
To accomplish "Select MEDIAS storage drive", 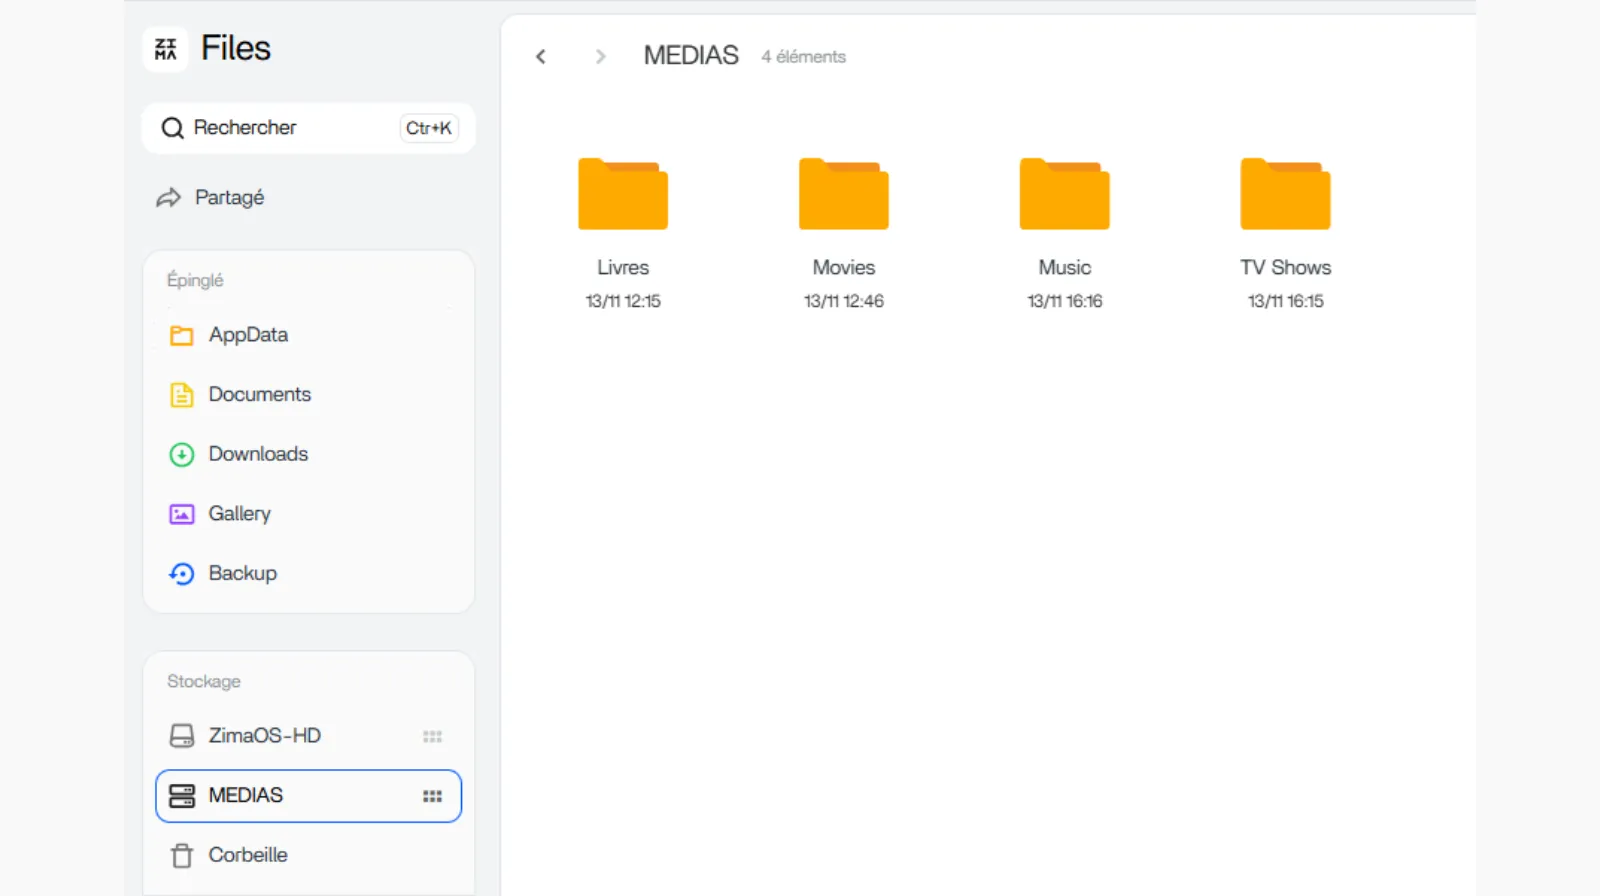I will point(246,796).
